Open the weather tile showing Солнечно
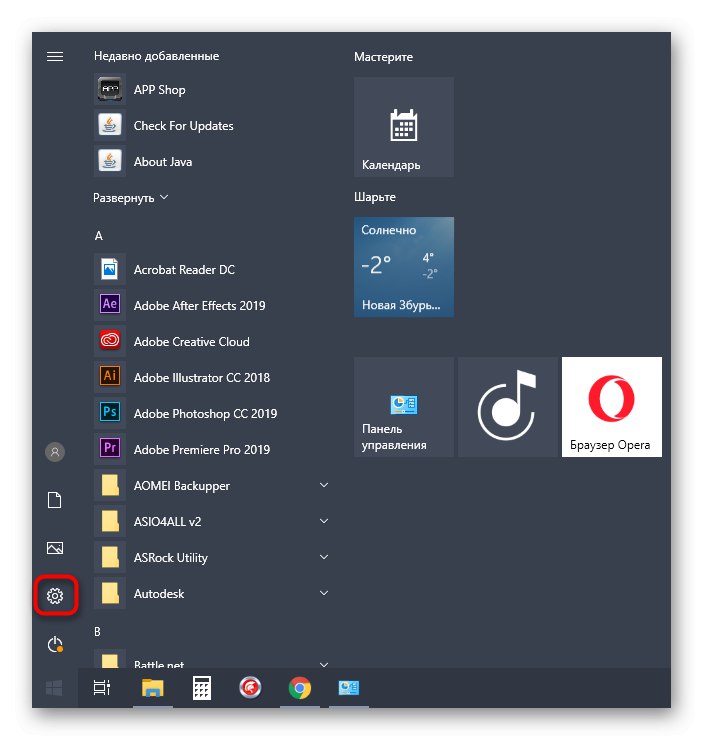 (404, 267)
